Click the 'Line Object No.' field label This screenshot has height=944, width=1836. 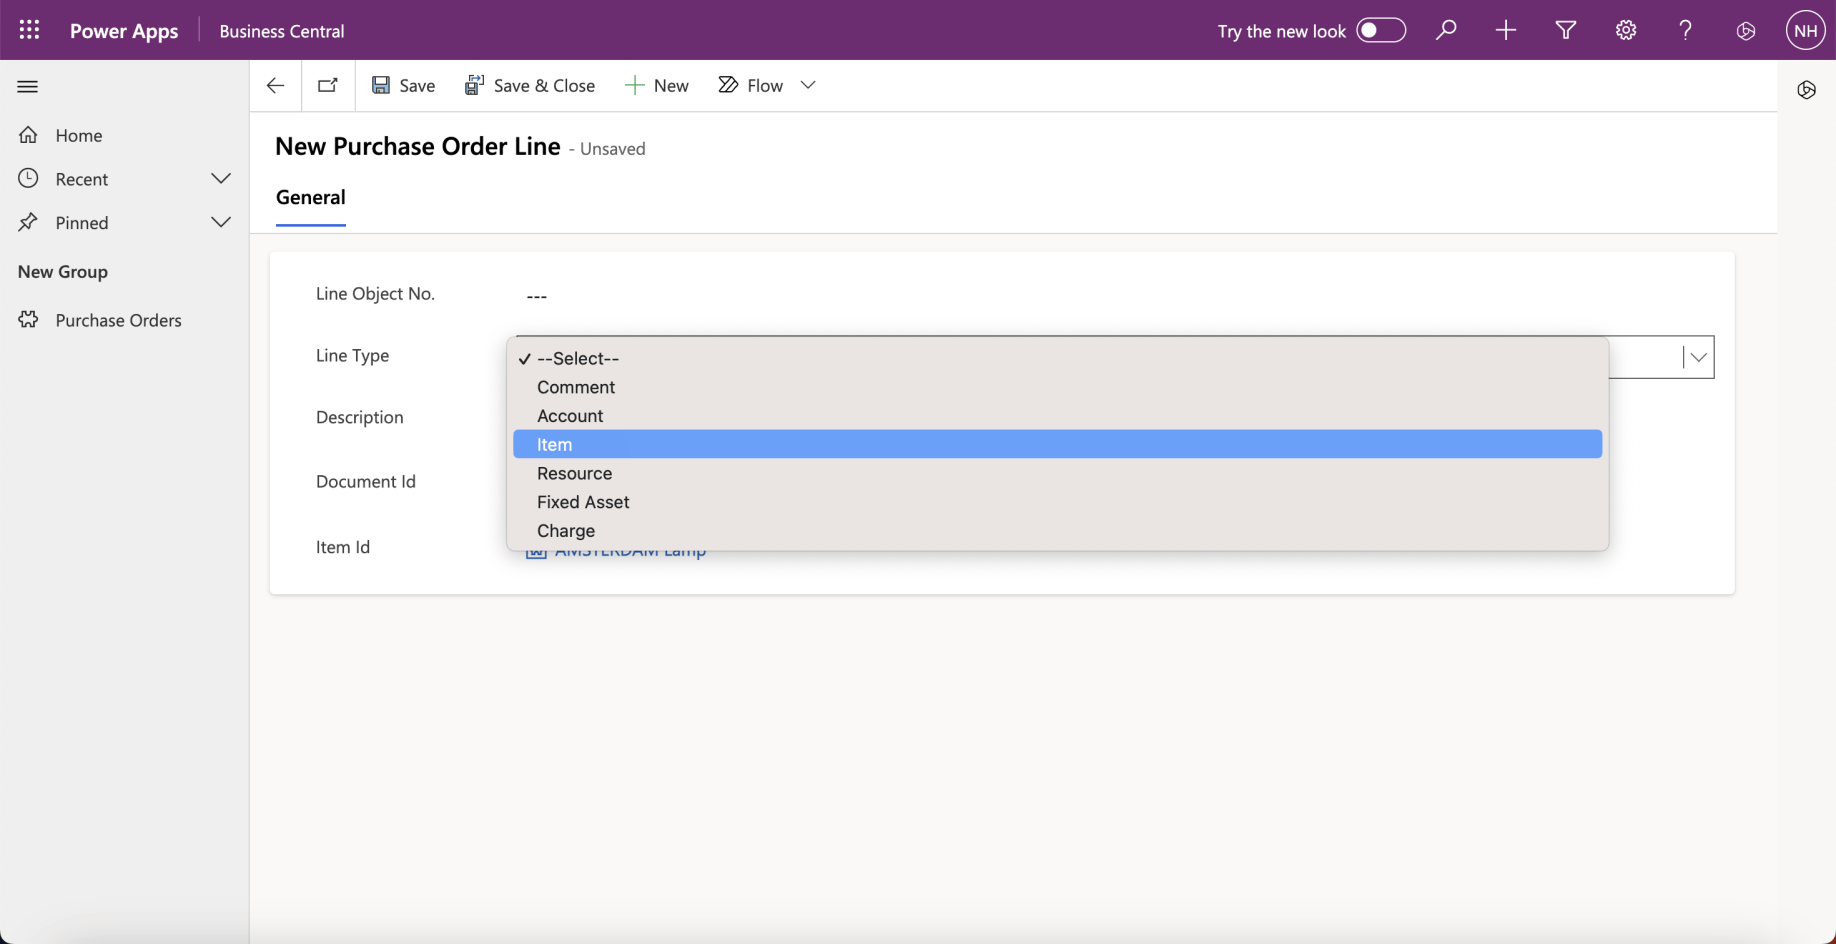(x=376, y=293)
